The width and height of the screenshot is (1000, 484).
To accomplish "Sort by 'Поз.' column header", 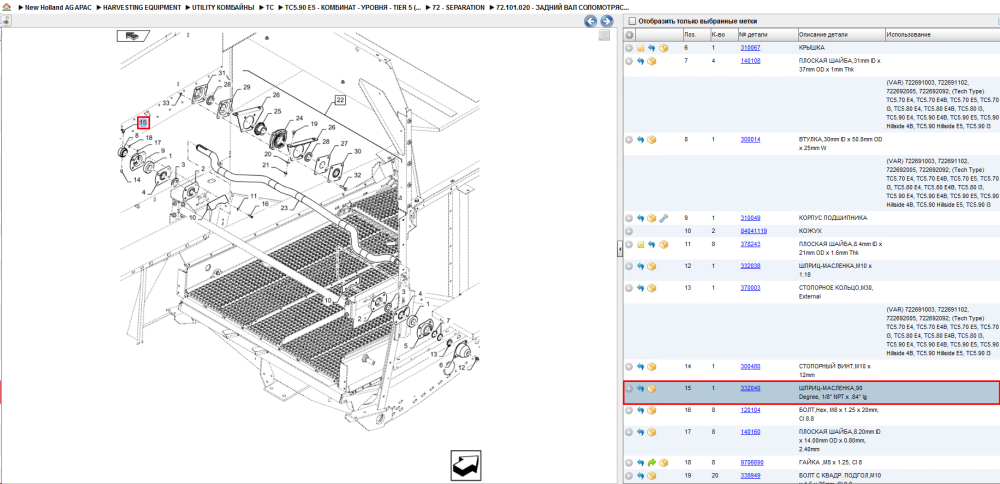I will tap(695, 34).
